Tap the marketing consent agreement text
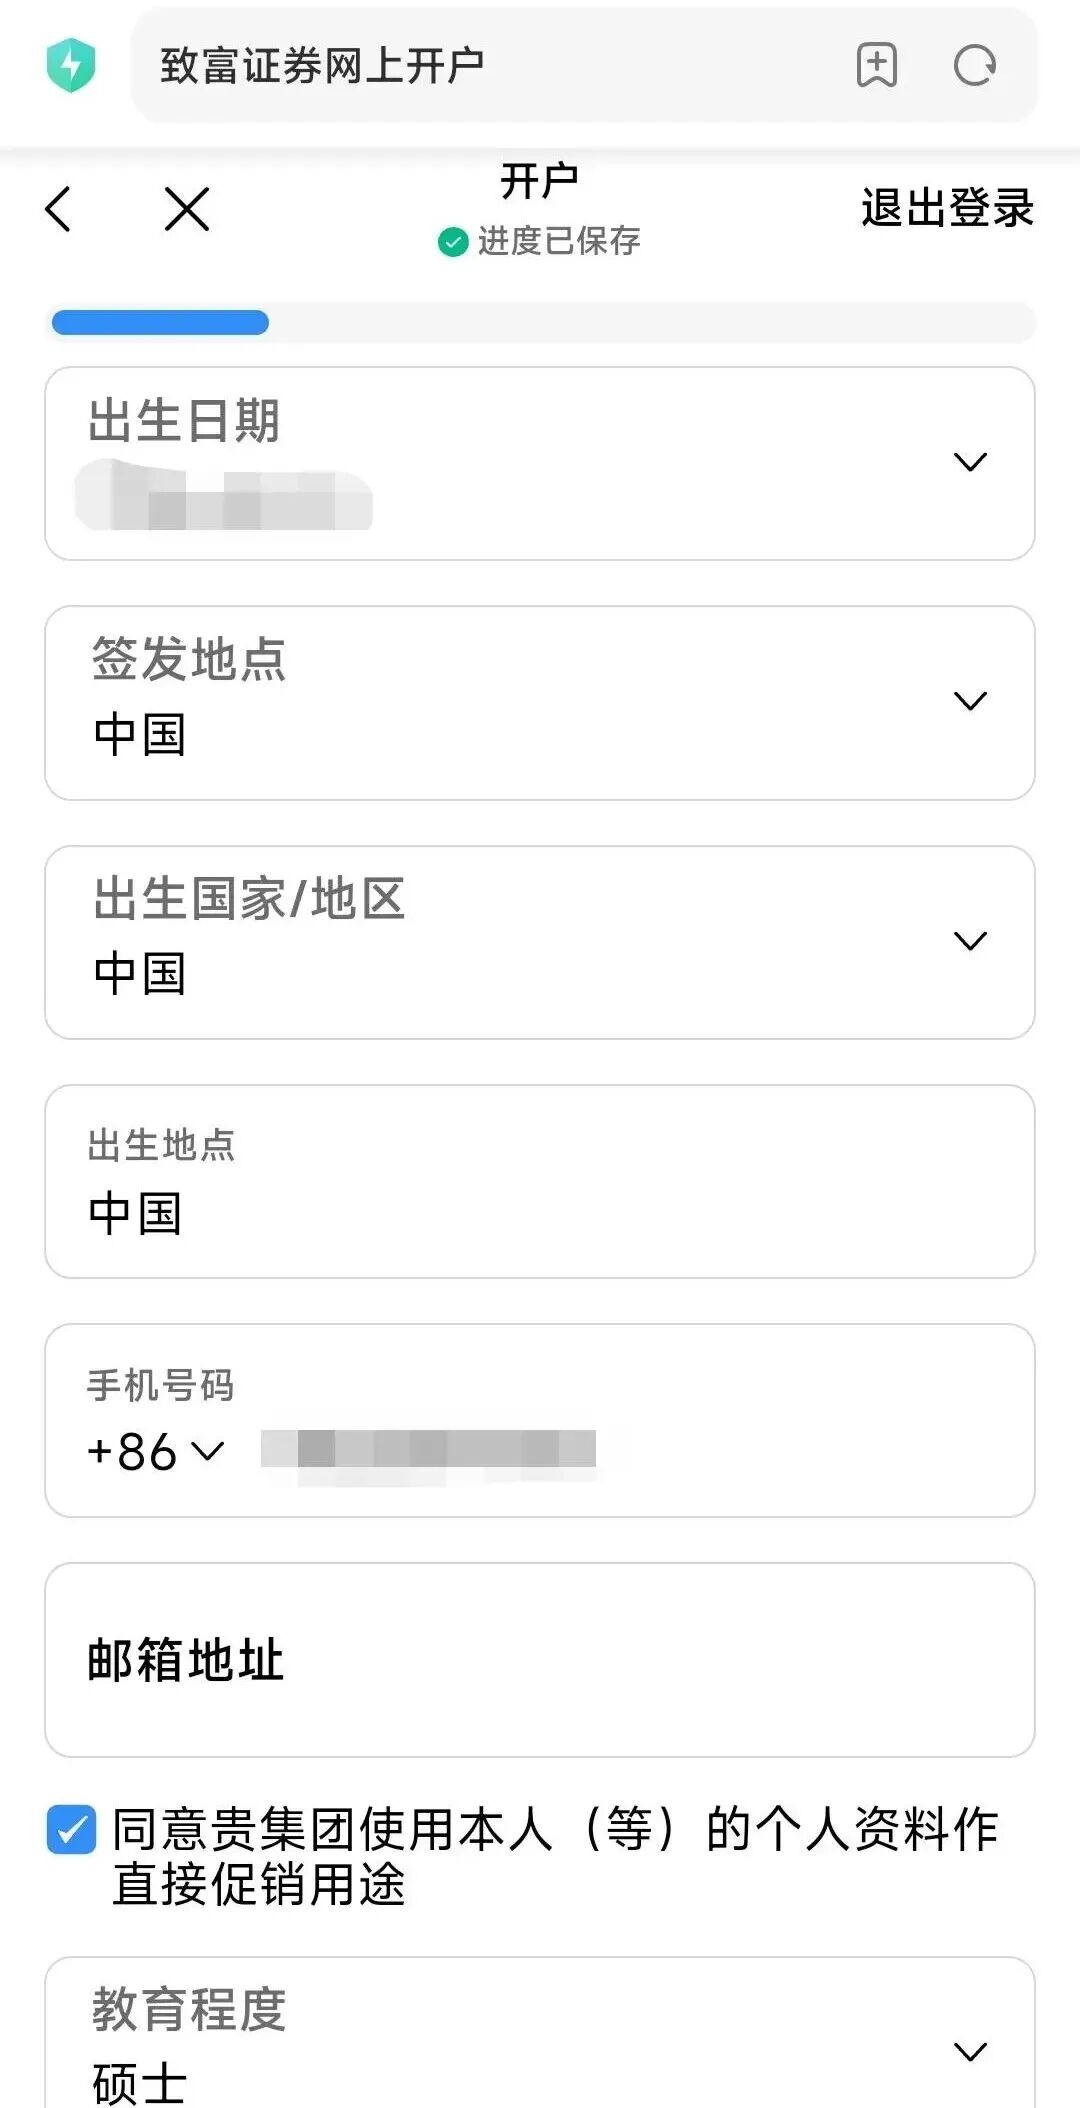The height and width of the screenshot is (2108, 1080). coord(555,1856)
